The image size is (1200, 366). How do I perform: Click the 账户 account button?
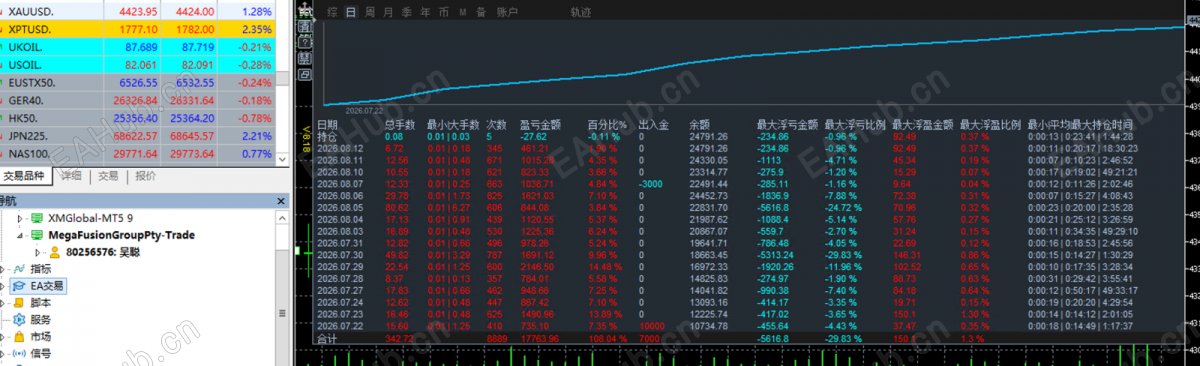[507, 13]
